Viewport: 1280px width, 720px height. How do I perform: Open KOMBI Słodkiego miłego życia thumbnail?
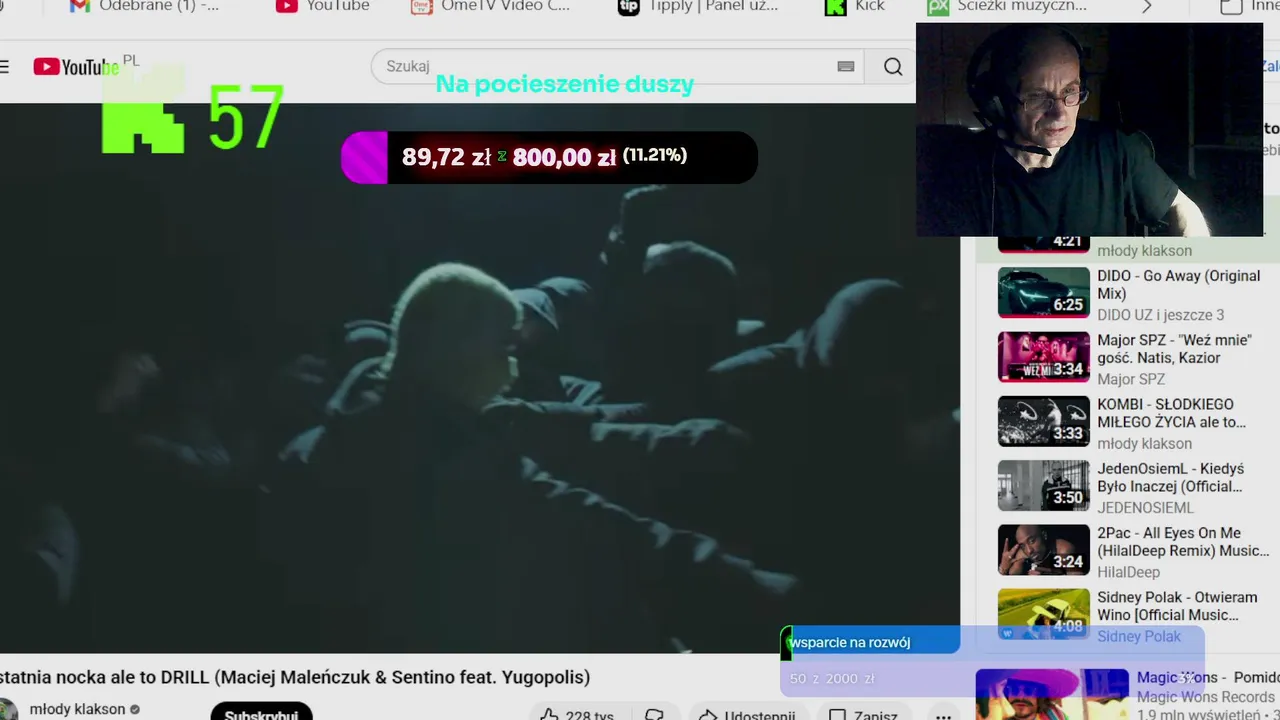[1043, 421]
